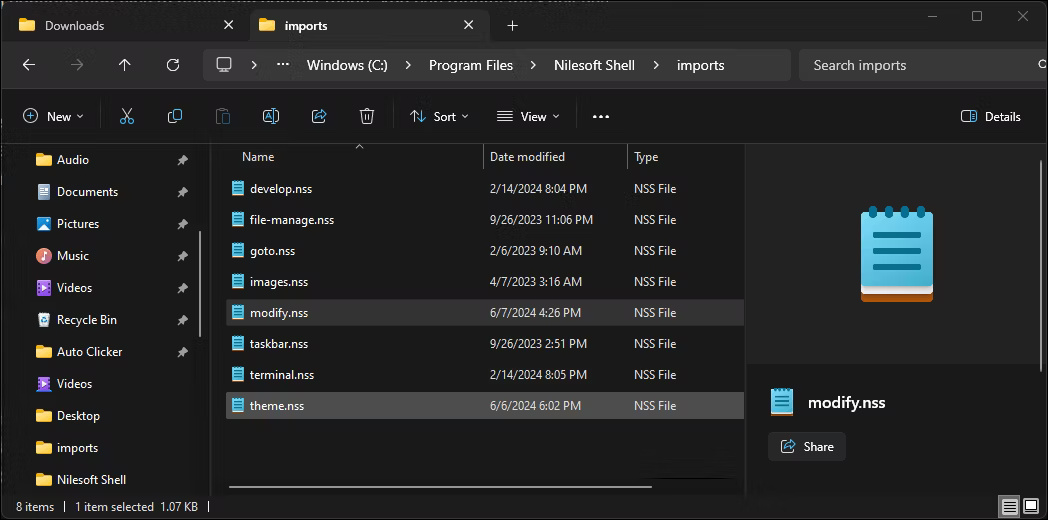Open Desktop folder in sidebar
Viewport: 1048px width, 520px height.
coord(68,416)
